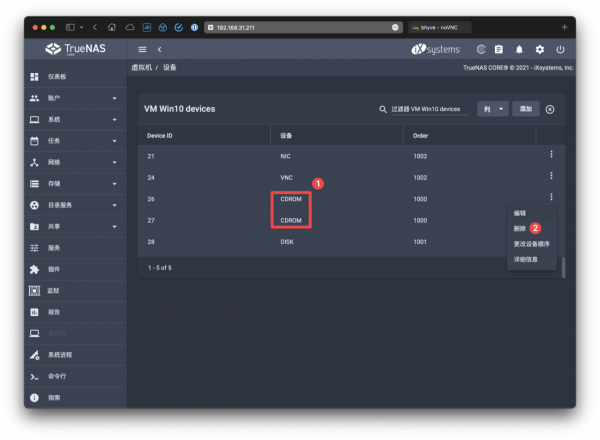The height and width of the screenshot is (440, 600).
Task: Click the browser address bar
Action: 303,28
